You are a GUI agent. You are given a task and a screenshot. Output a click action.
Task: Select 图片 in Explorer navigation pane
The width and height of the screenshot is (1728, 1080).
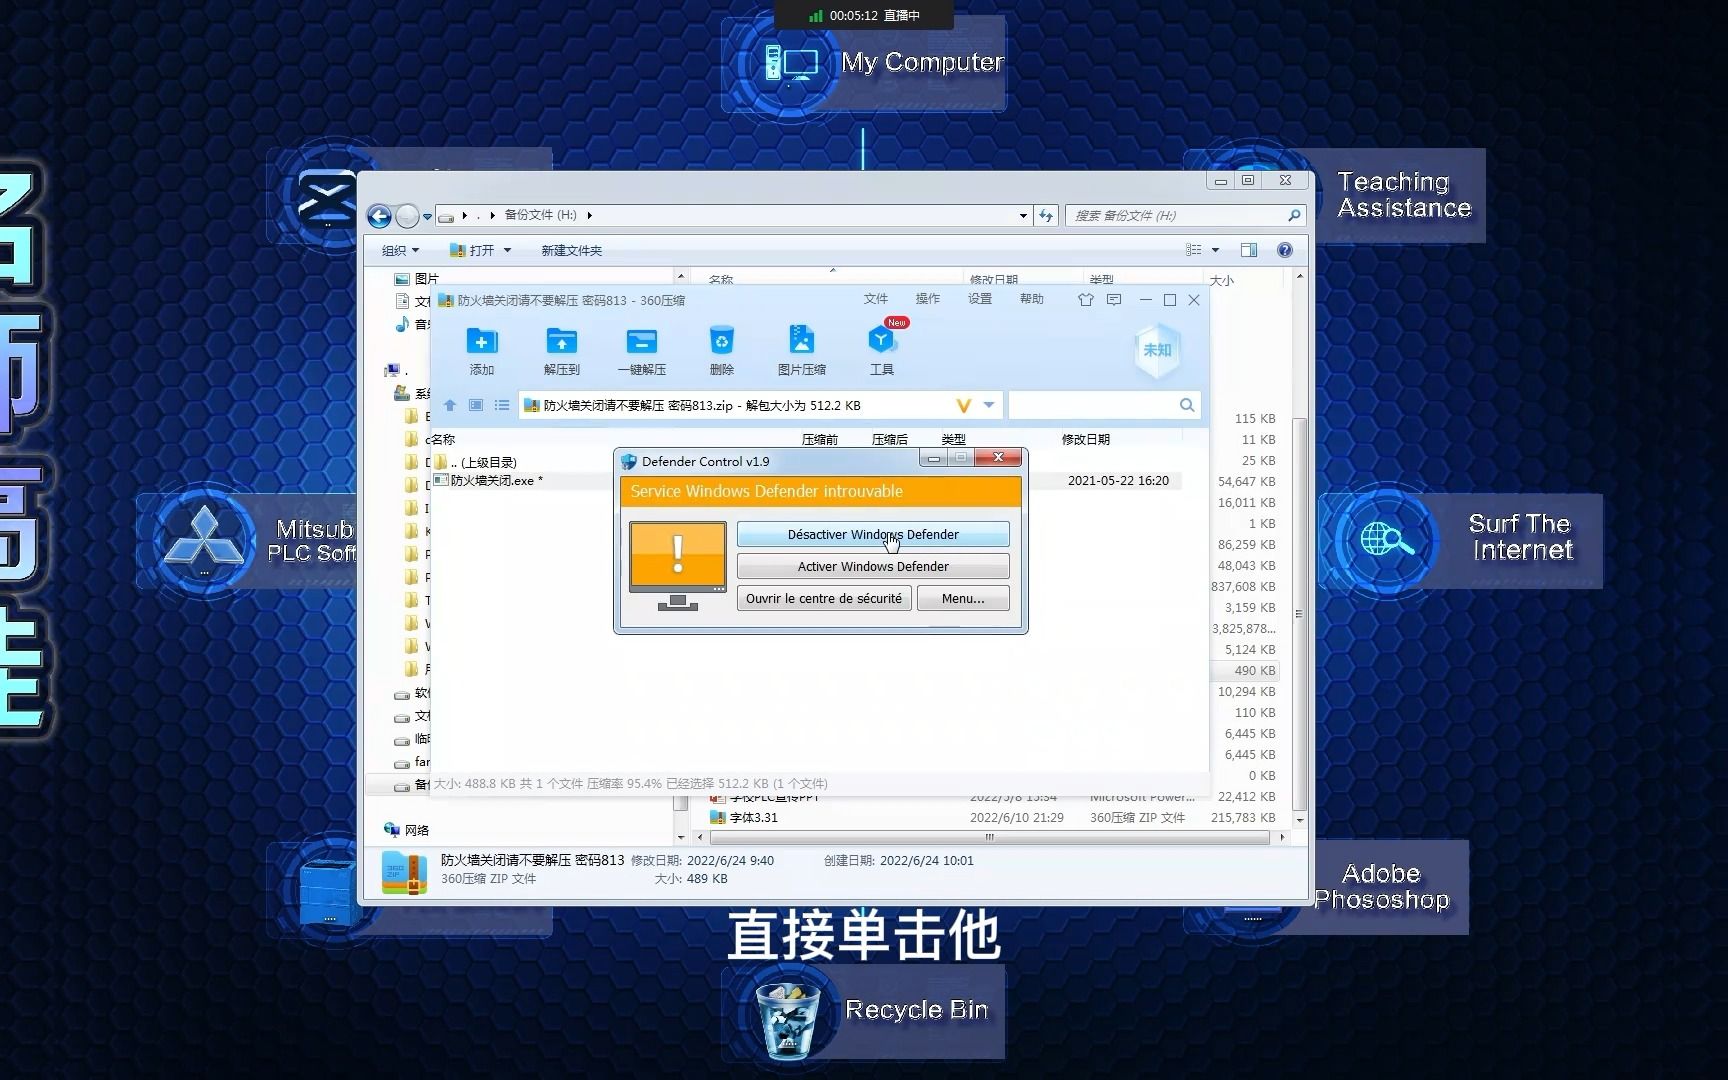[417, 279]
